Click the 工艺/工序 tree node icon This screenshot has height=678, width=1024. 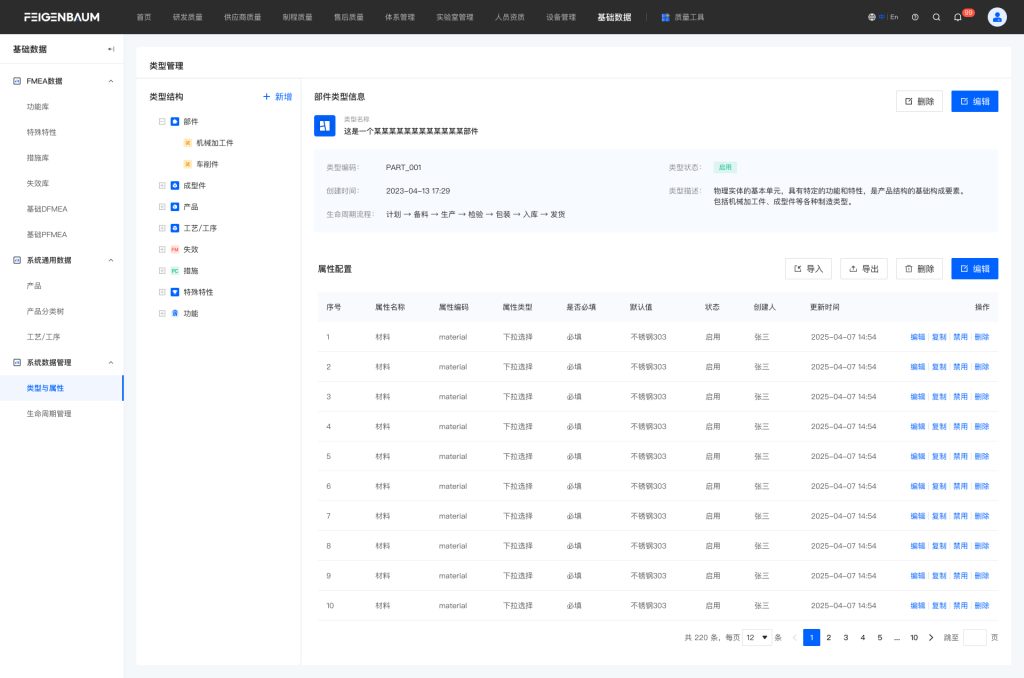coord(175,229)
